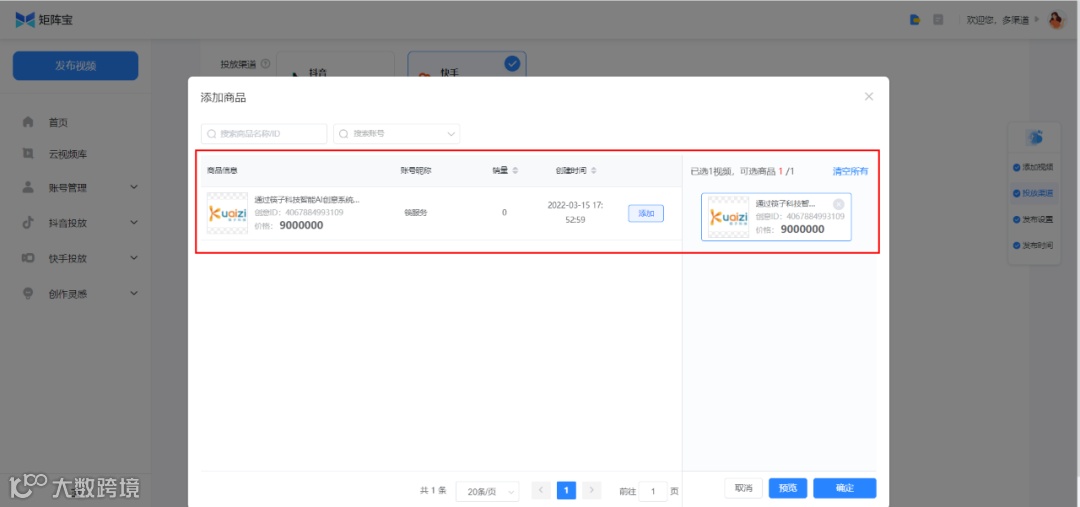Click the person icon beside 账号管理
The width and height of the screenshot is (1080, 507).
coord(28,187)
